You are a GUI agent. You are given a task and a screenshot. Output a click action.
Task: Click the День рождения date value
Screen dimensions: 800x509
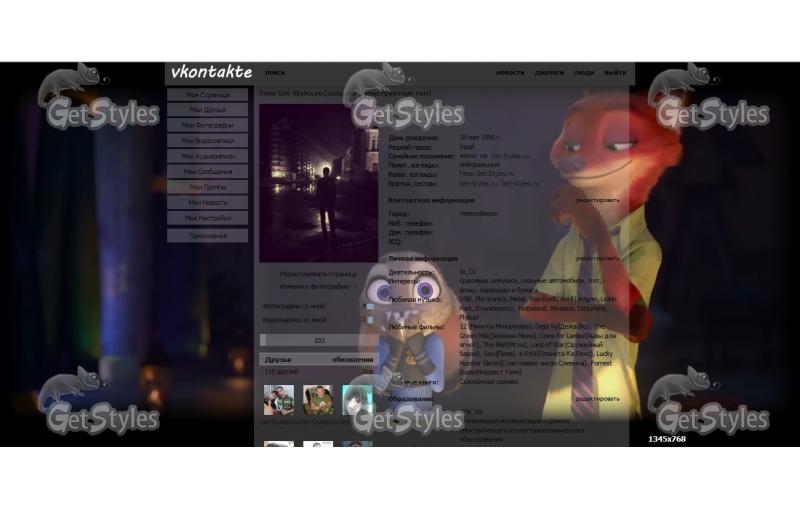point(480,137)
